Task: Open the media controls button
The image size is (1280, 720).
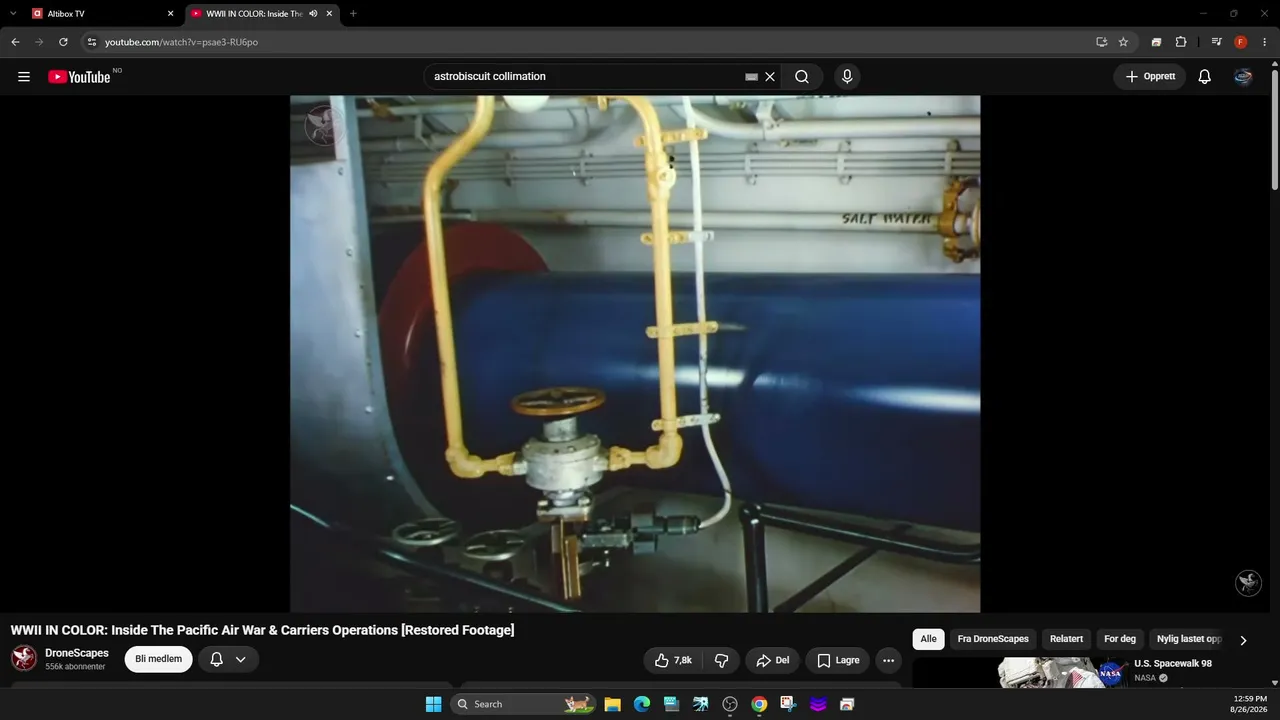Action: pyautogui.click(x=1216, y=42)
